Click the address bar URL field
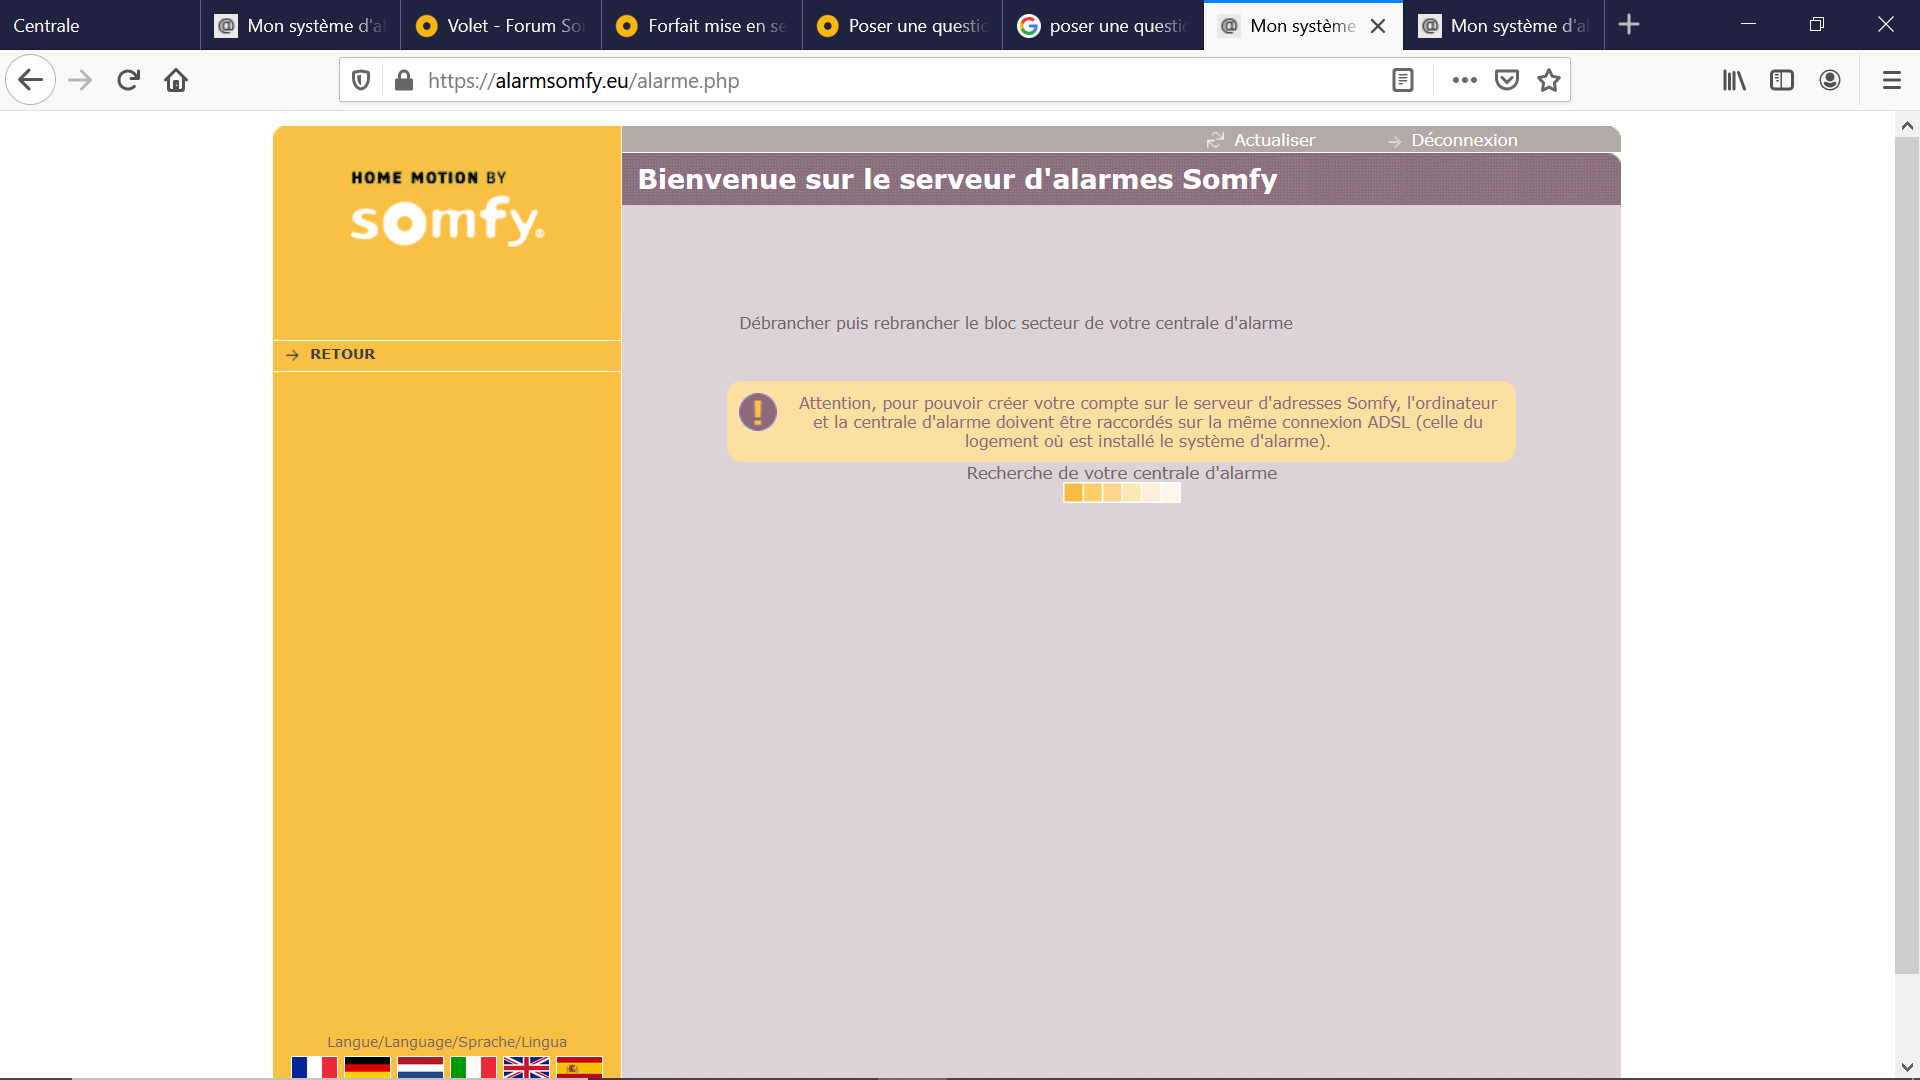 click(x=900, y=80)
